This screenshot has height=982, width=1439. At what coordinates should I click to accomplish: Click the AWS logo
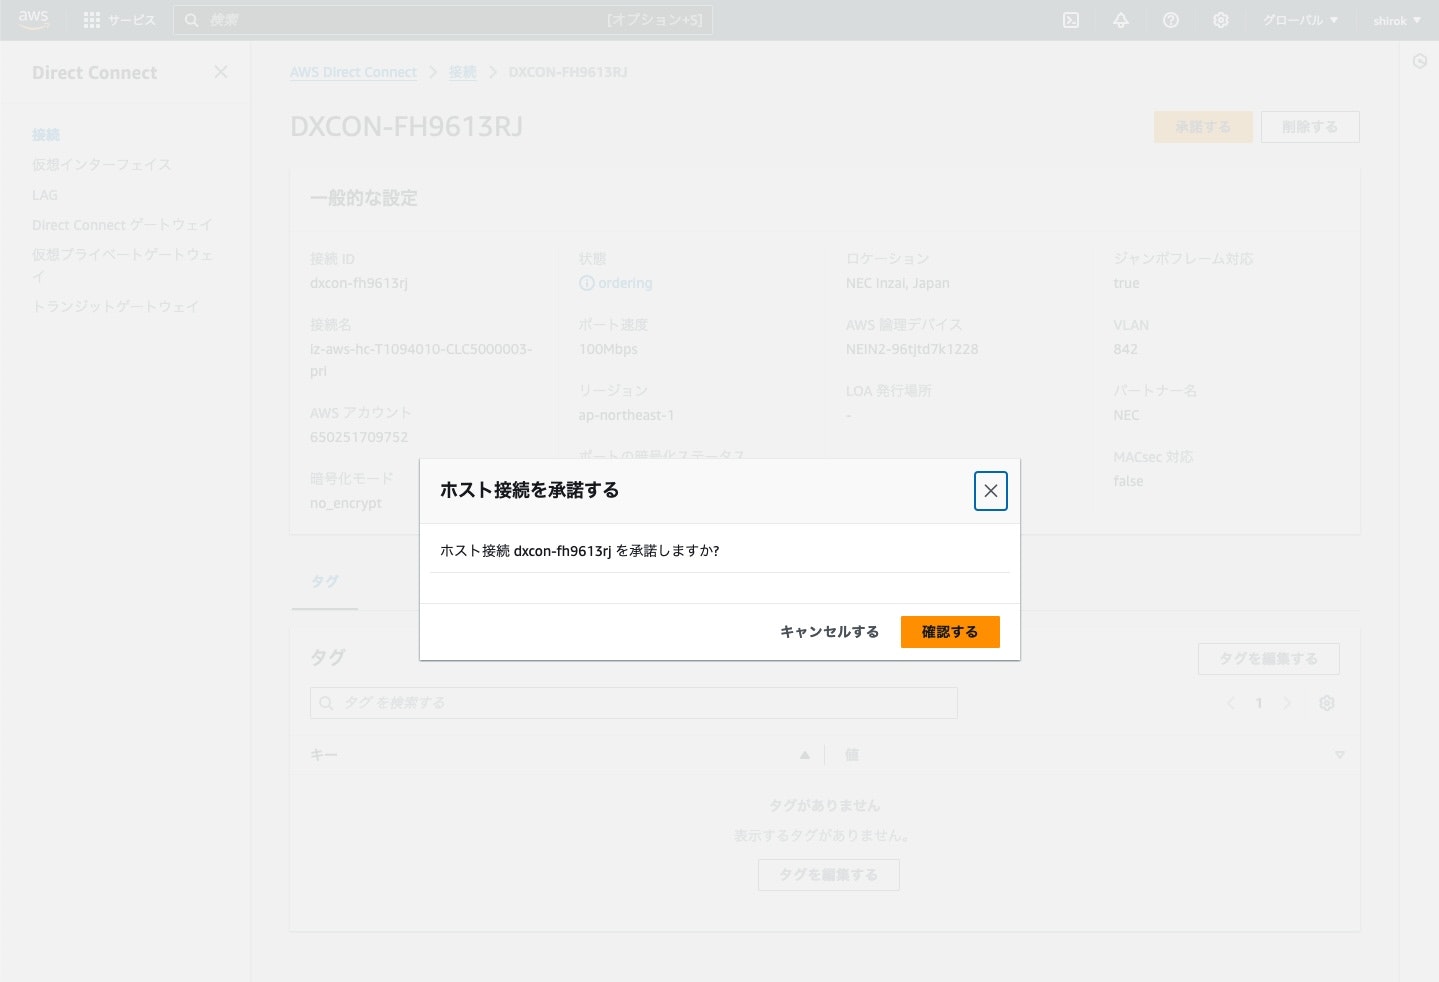coord(33,20)
